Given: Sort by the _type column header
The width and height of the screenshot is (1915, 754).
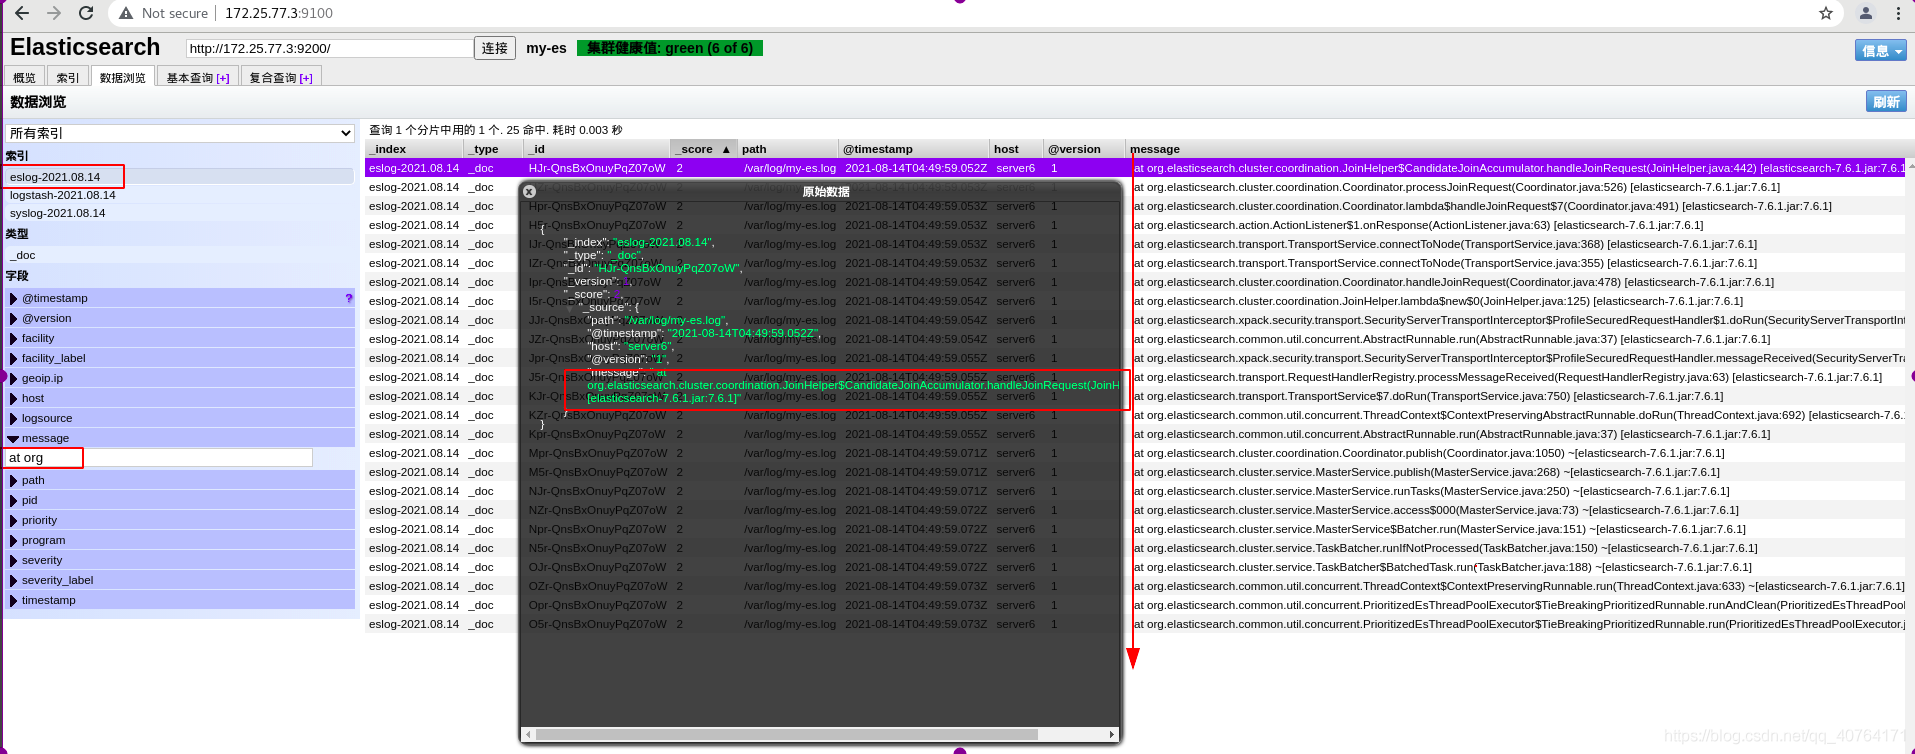Looking at the screenshot, I should coord(494,149).
